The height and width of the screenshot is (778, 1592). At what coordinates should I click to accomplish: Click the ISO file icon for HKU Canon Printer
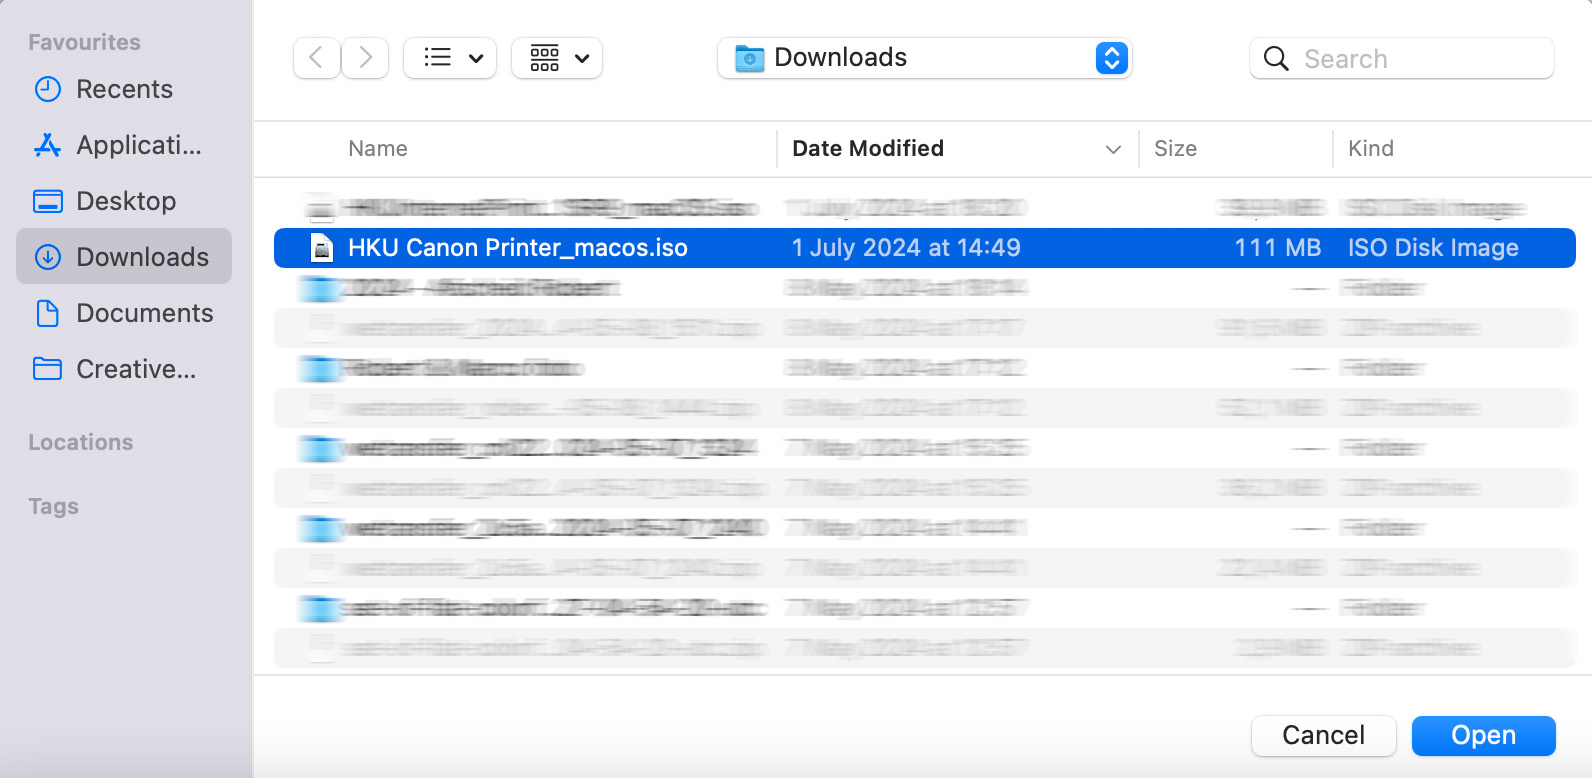coord(322,248)
